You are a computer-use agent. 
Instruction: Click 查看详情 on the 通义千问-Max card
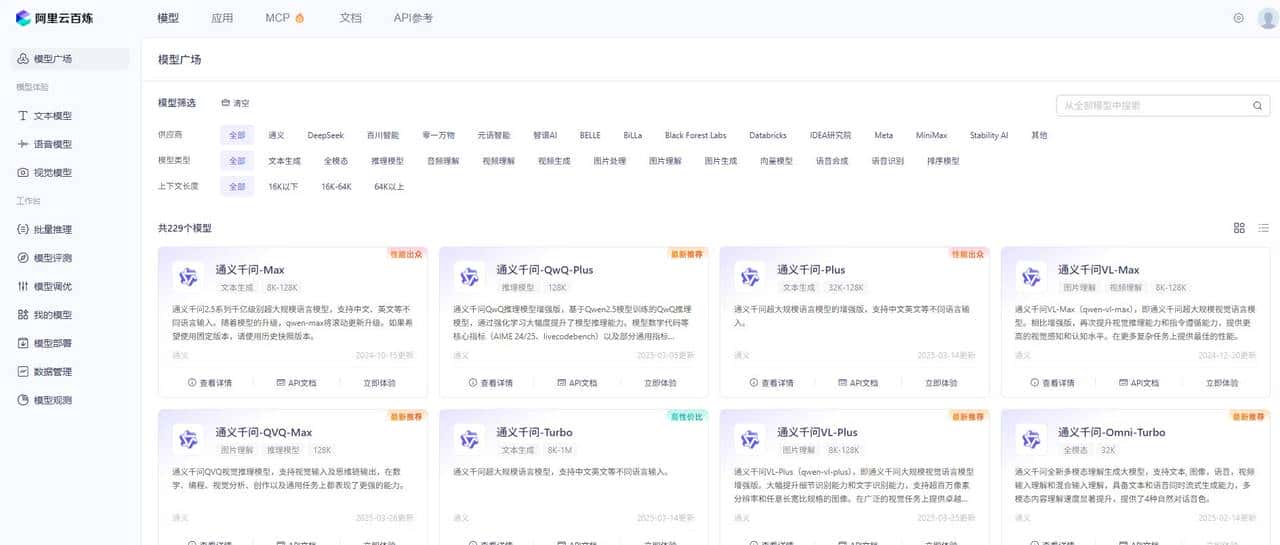point(210,383)
